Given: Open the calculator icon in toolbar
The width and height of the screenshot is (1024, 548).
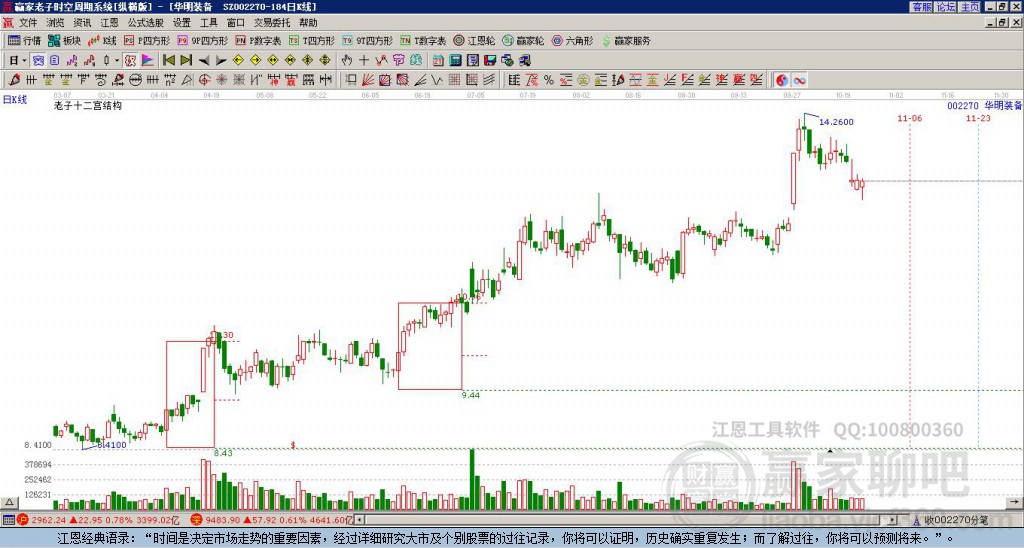Looking at the screenshot, I should coord(455,60).
